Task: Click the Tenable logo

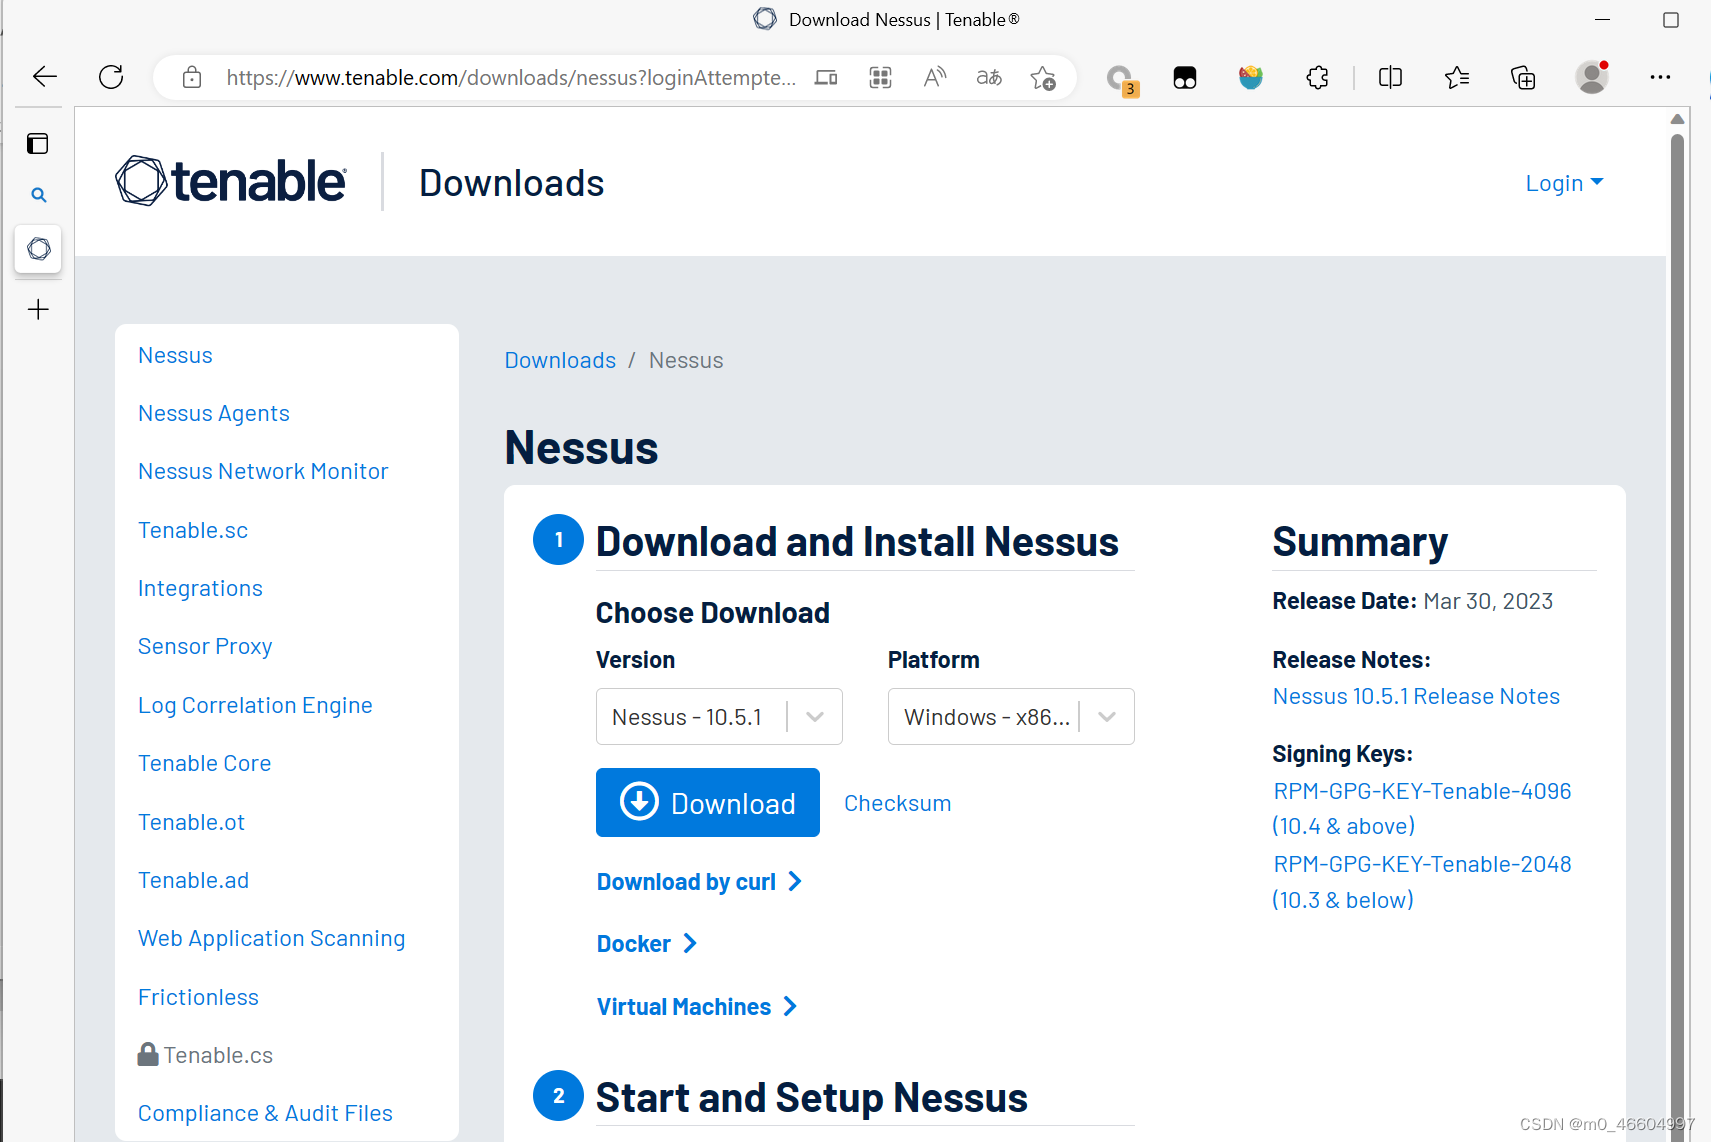Action: (231, 181)
